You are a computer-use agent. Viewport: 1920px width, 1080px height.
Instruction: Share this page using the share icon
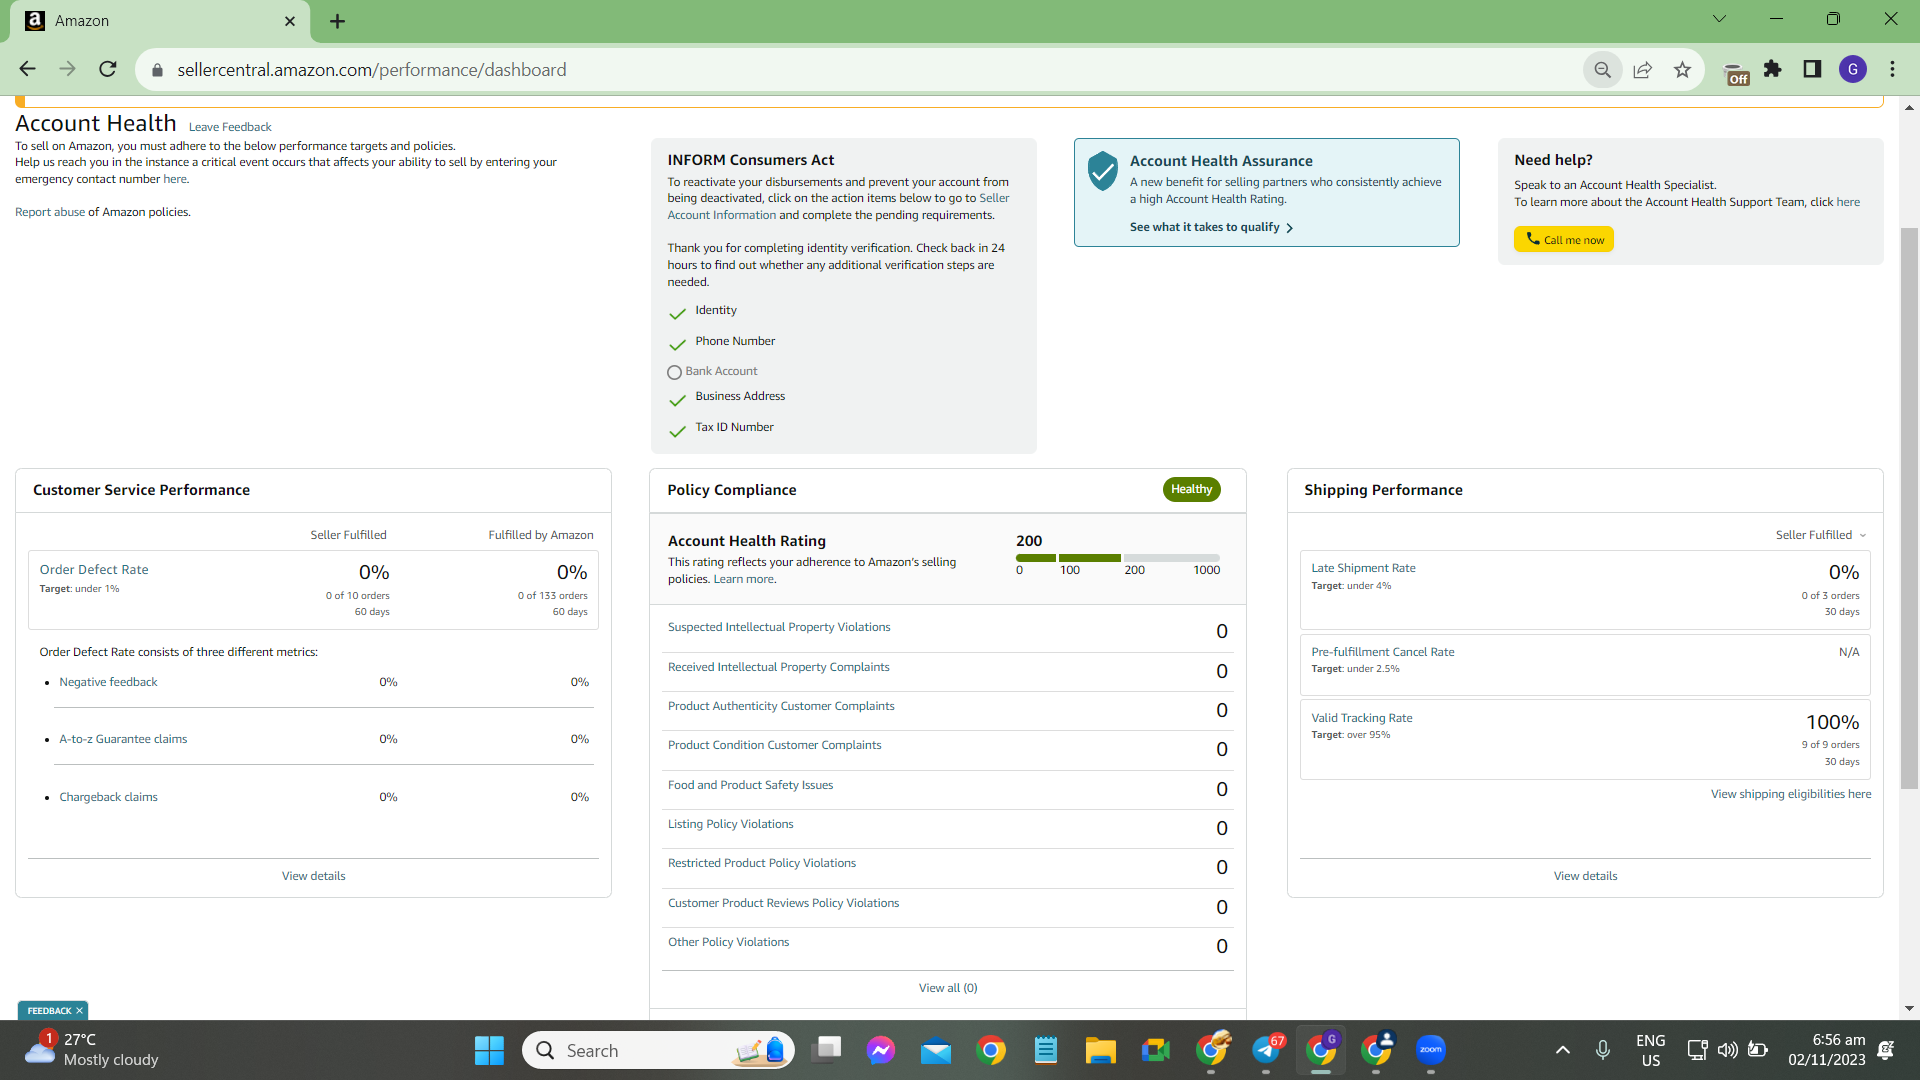[1642, 70]
